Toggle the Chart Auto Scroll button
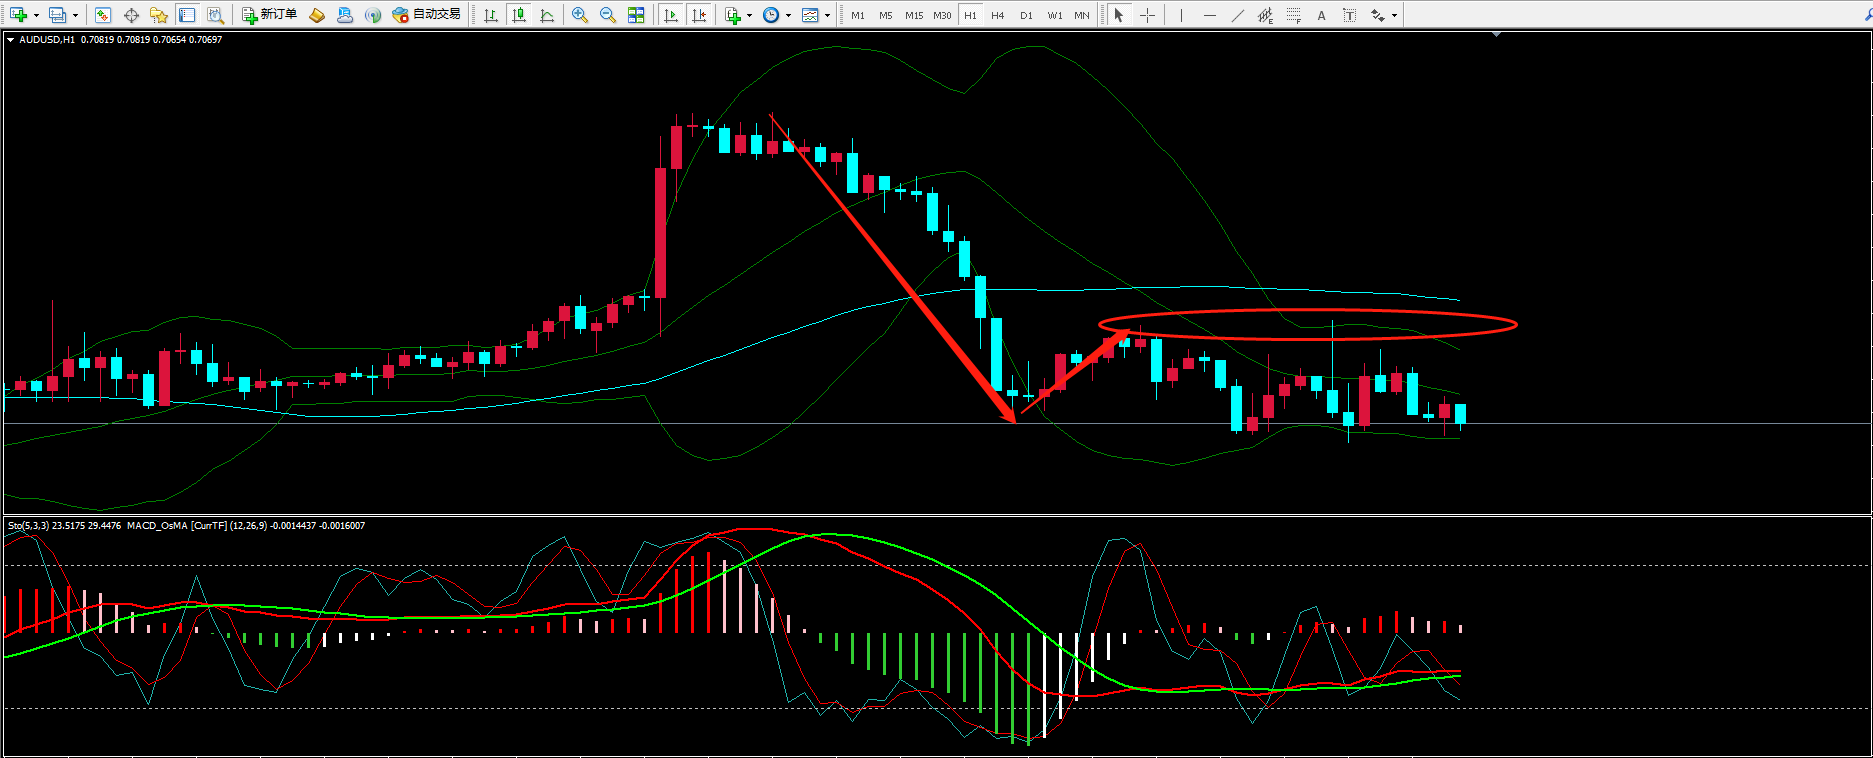Screen dimensions: 1873x758 tap(671, 15)
